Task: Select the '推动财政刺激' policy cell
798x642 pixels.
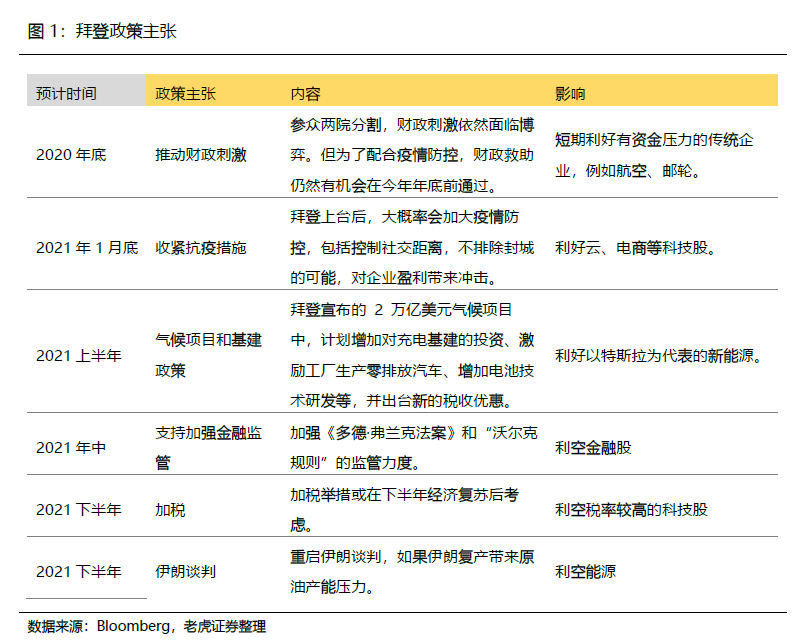Action: pos(201,155)
